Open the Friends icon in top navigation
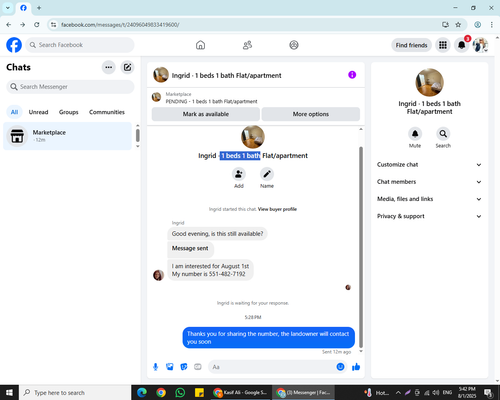 coord(247,45)
